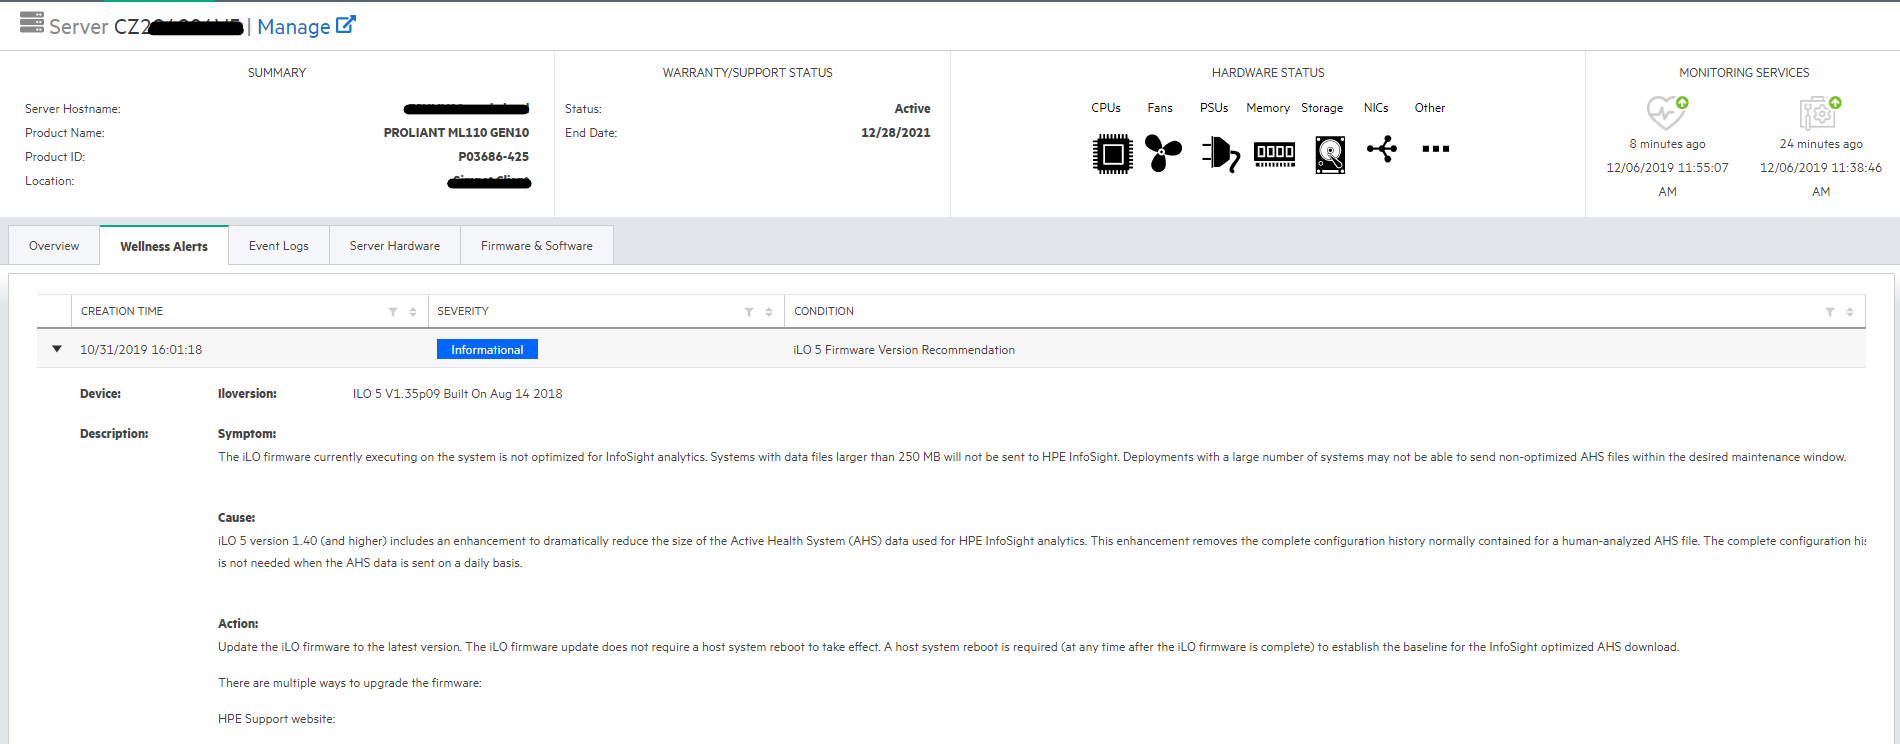The image size is (1900, 744).
Task: Check the NICs network status icon
Action: tap(1382, 150)
